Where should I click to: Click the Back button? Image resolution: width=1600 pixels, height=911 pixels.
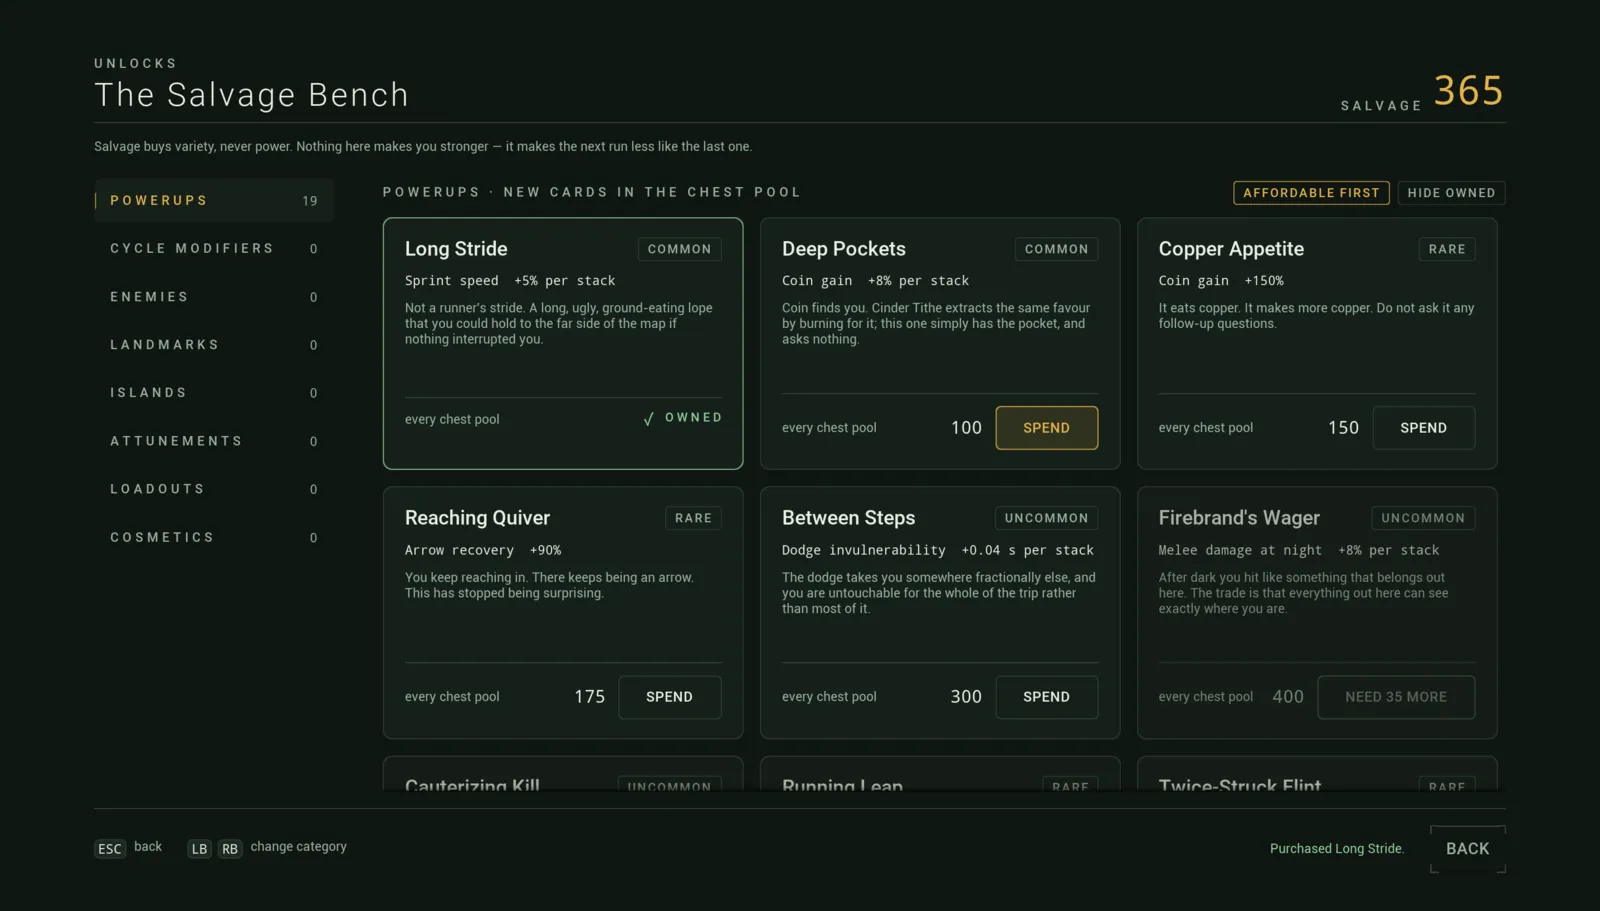pyautogui.click(x=1468, y=849)
